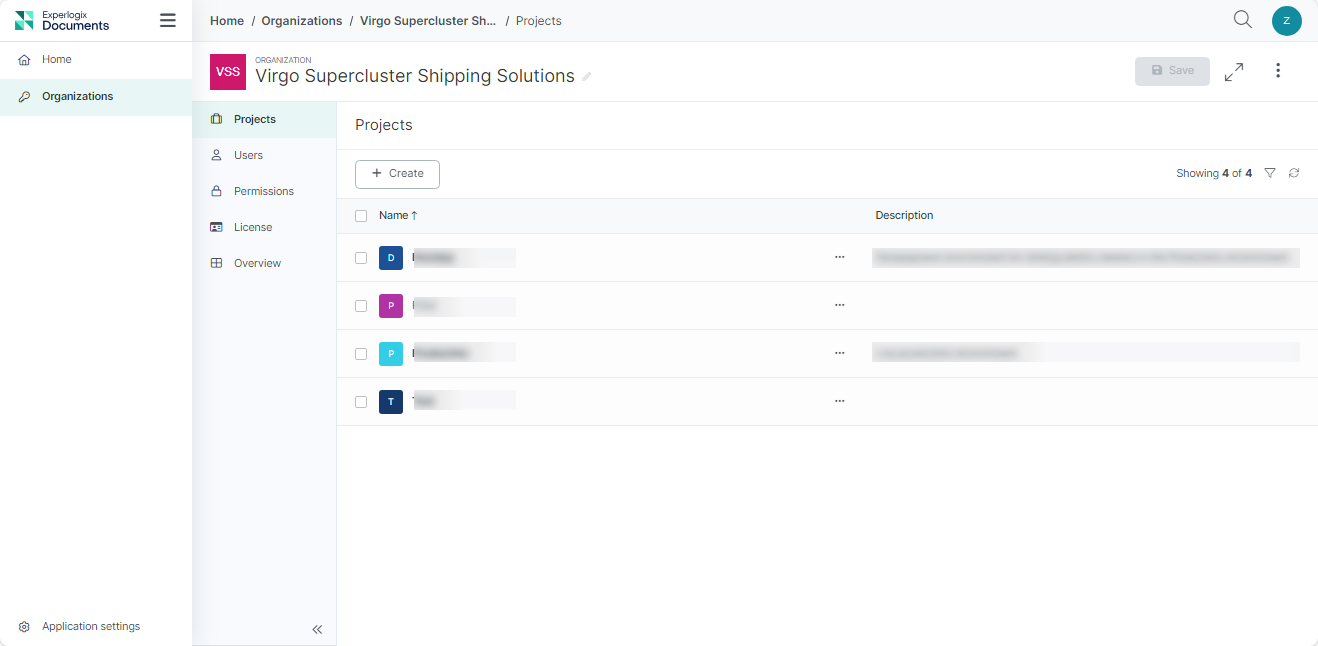Open the search magnifier icon
Viewport: 1318px width, 646px height.
[1243, 20]
